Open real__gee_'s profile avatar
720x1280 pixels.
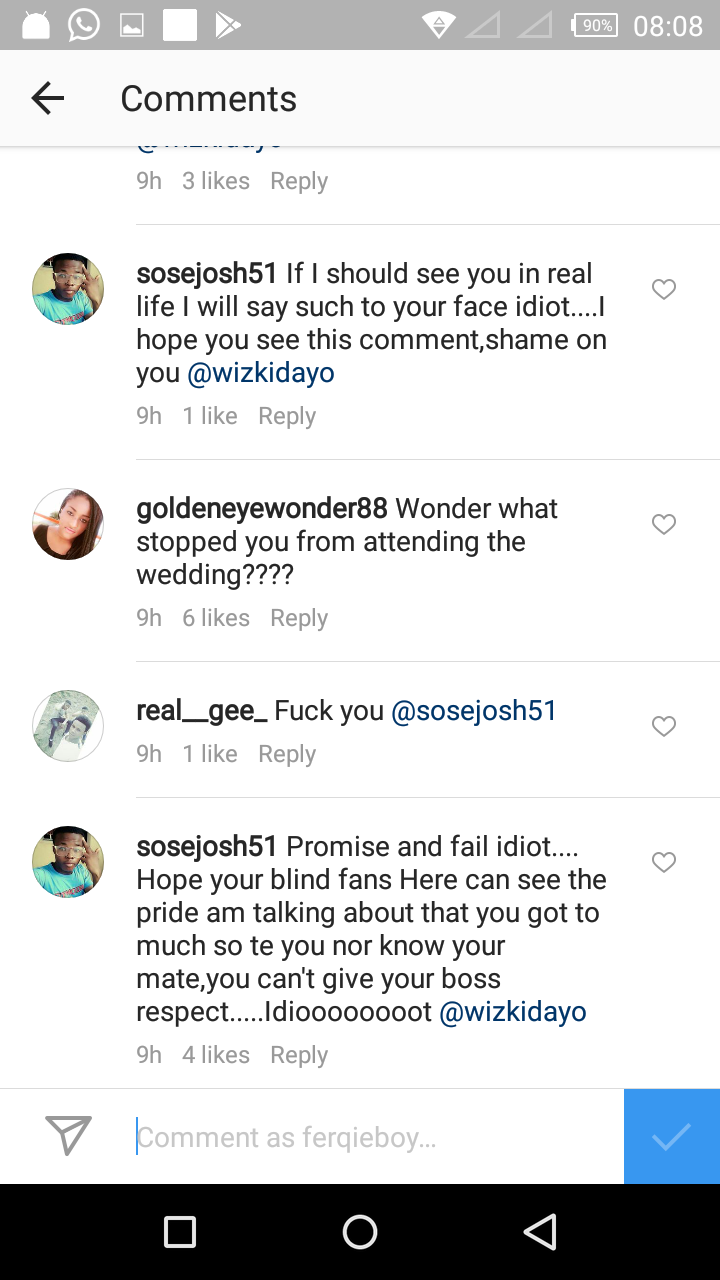(x=68, y=726)
